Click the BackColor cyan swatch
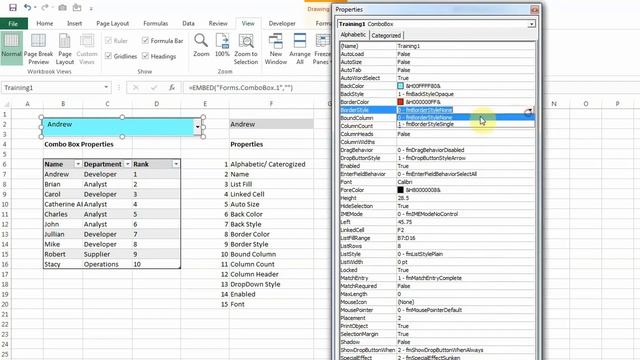640x360 pixels. click(x=400, y=86)
